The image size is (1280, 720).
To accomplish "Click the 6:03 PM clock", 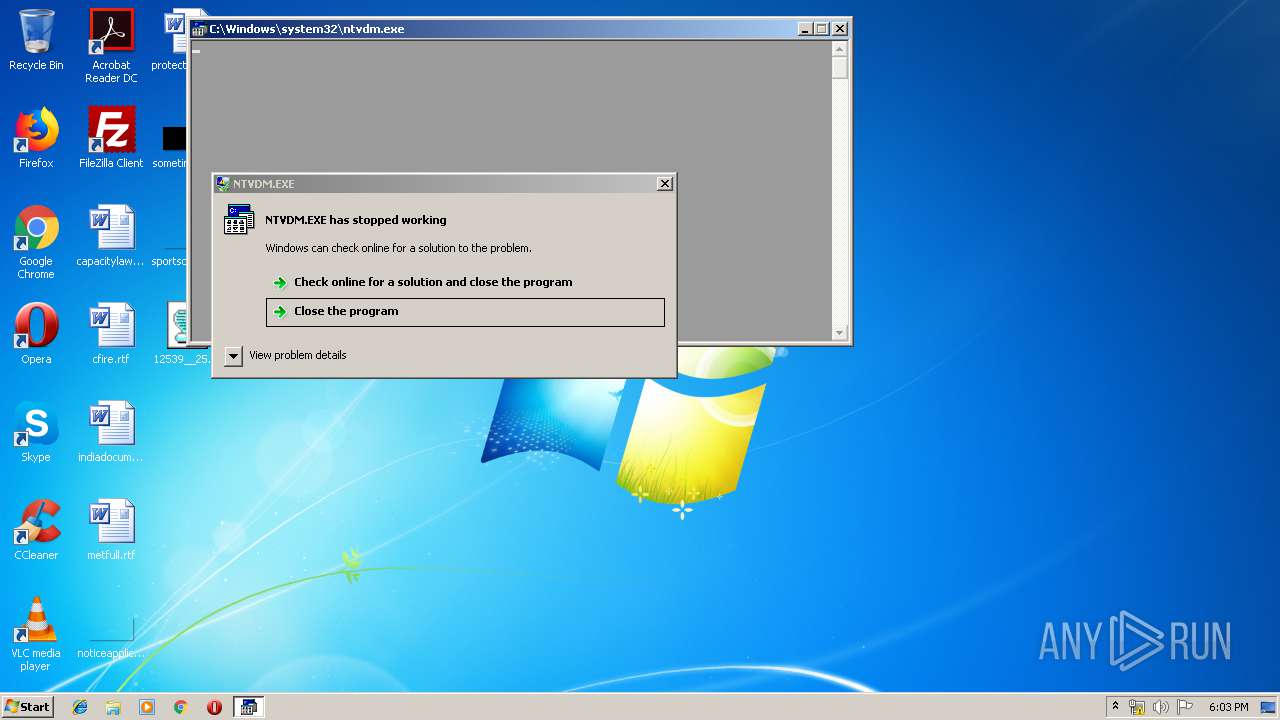I will (x=1228, y=707).
